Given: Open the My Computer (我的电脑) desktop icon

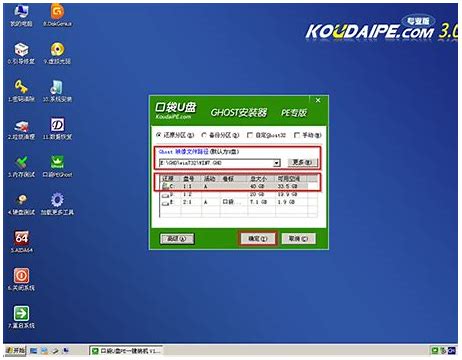Looking at the screenshot, I should tap(21, 15).
